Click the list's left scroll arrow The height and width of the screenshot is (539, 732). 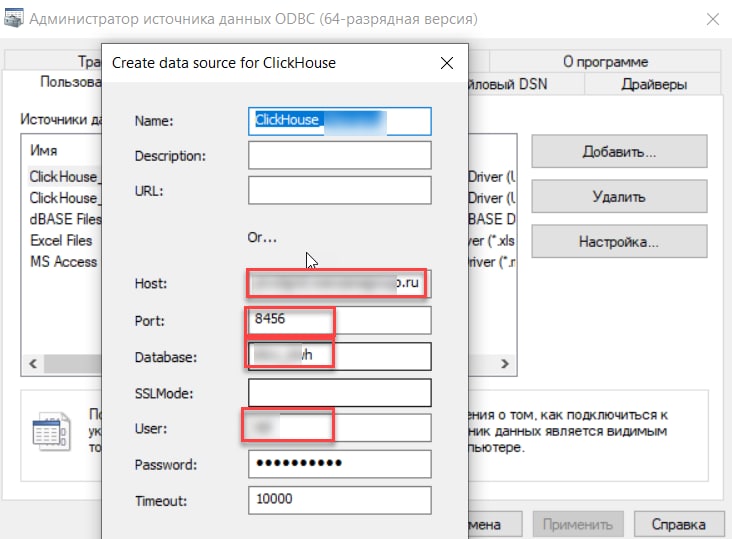point(33,364)
